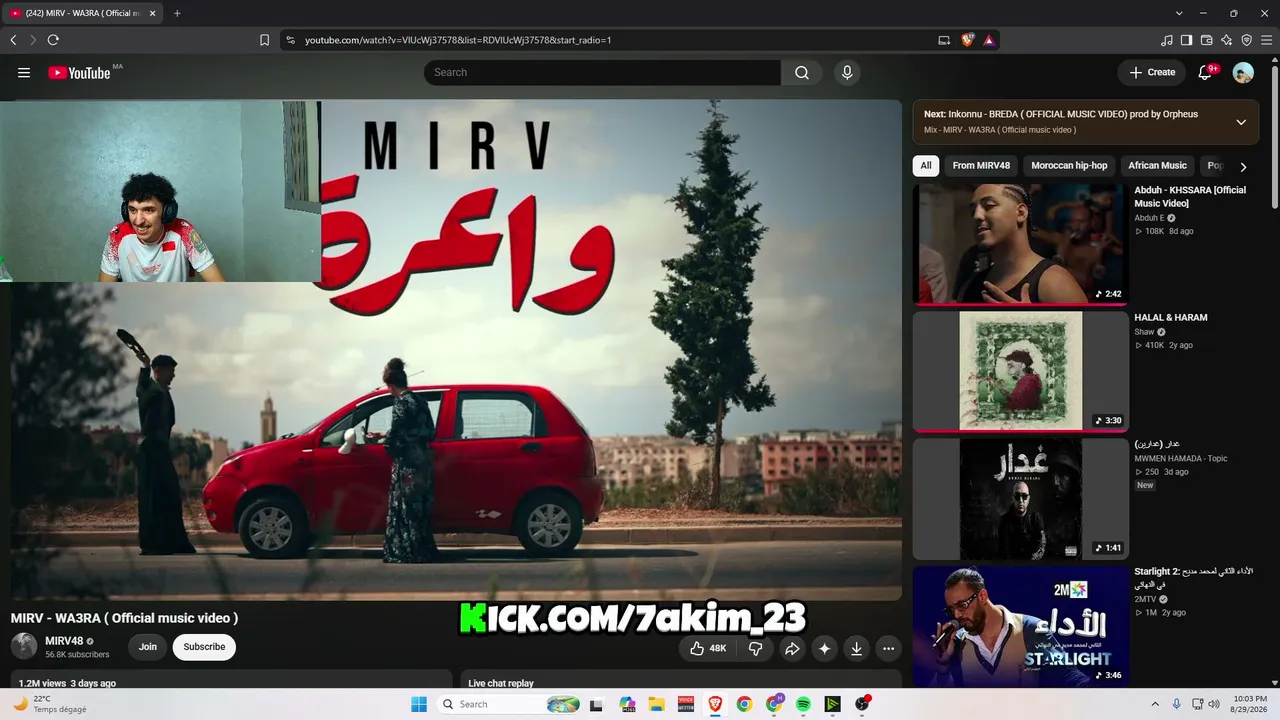Toggle the Brave sidebar panel
This screenshot has height=720, width=1280.
tap(1186, 40)
